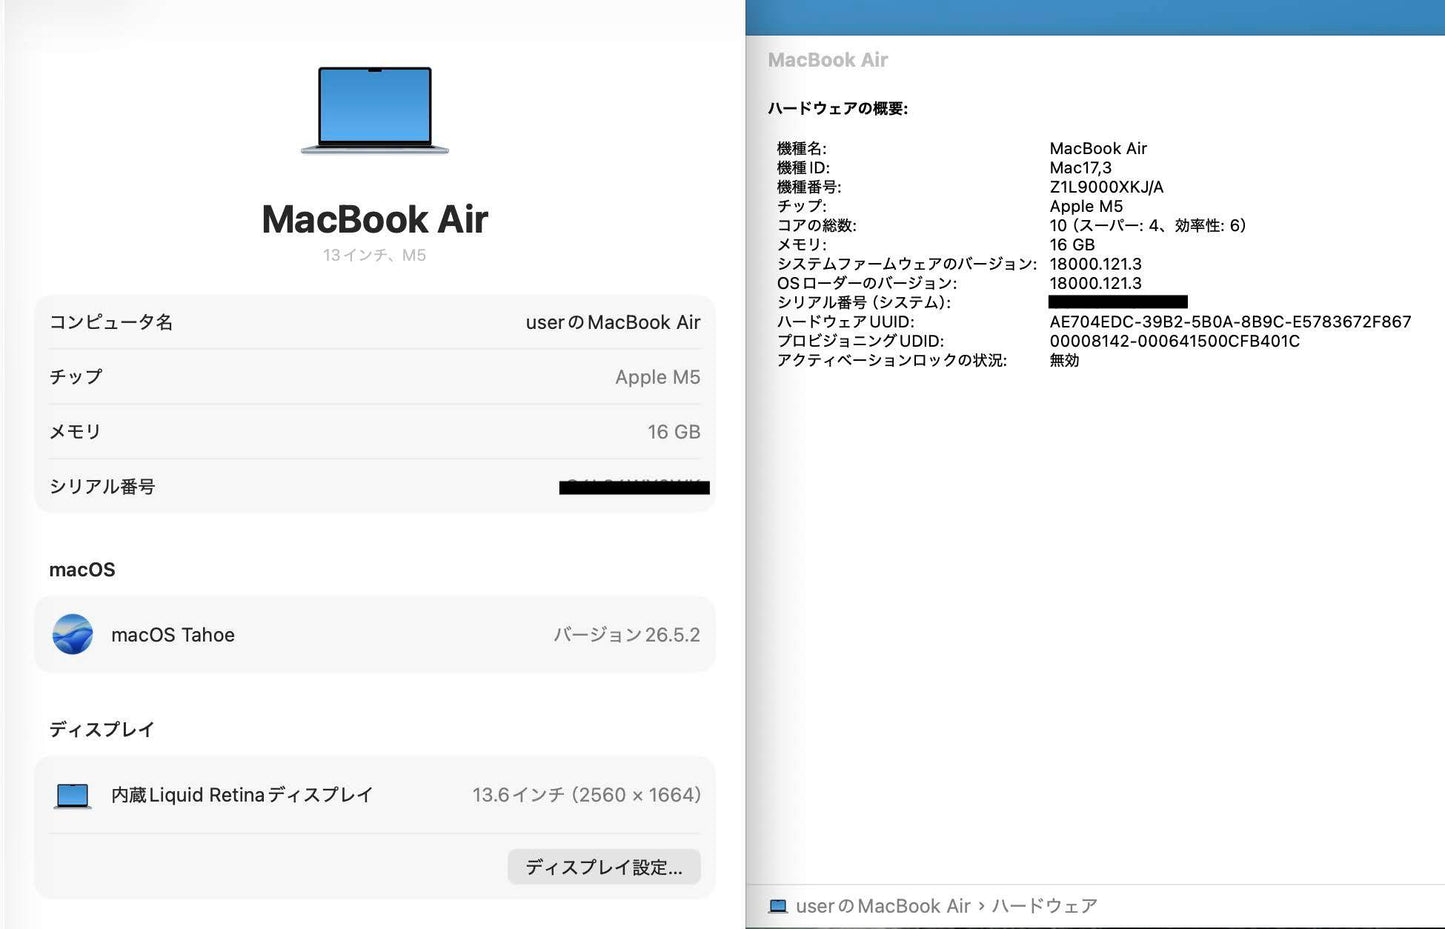Screen dimensions: 1445x929
Task: Click the built-in display laptop icon
Action: click(x=73, y=795)
